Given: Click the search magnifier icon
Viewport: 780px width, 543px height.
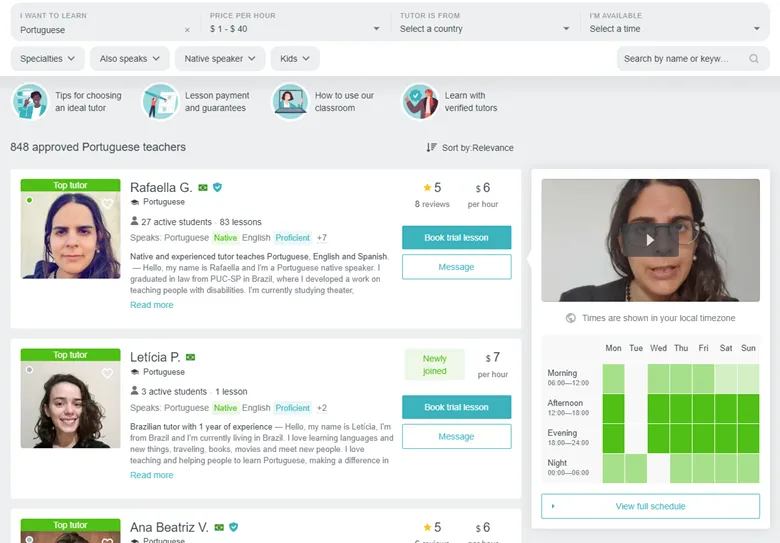Looking at the screenshot, I should coord(754,59).
